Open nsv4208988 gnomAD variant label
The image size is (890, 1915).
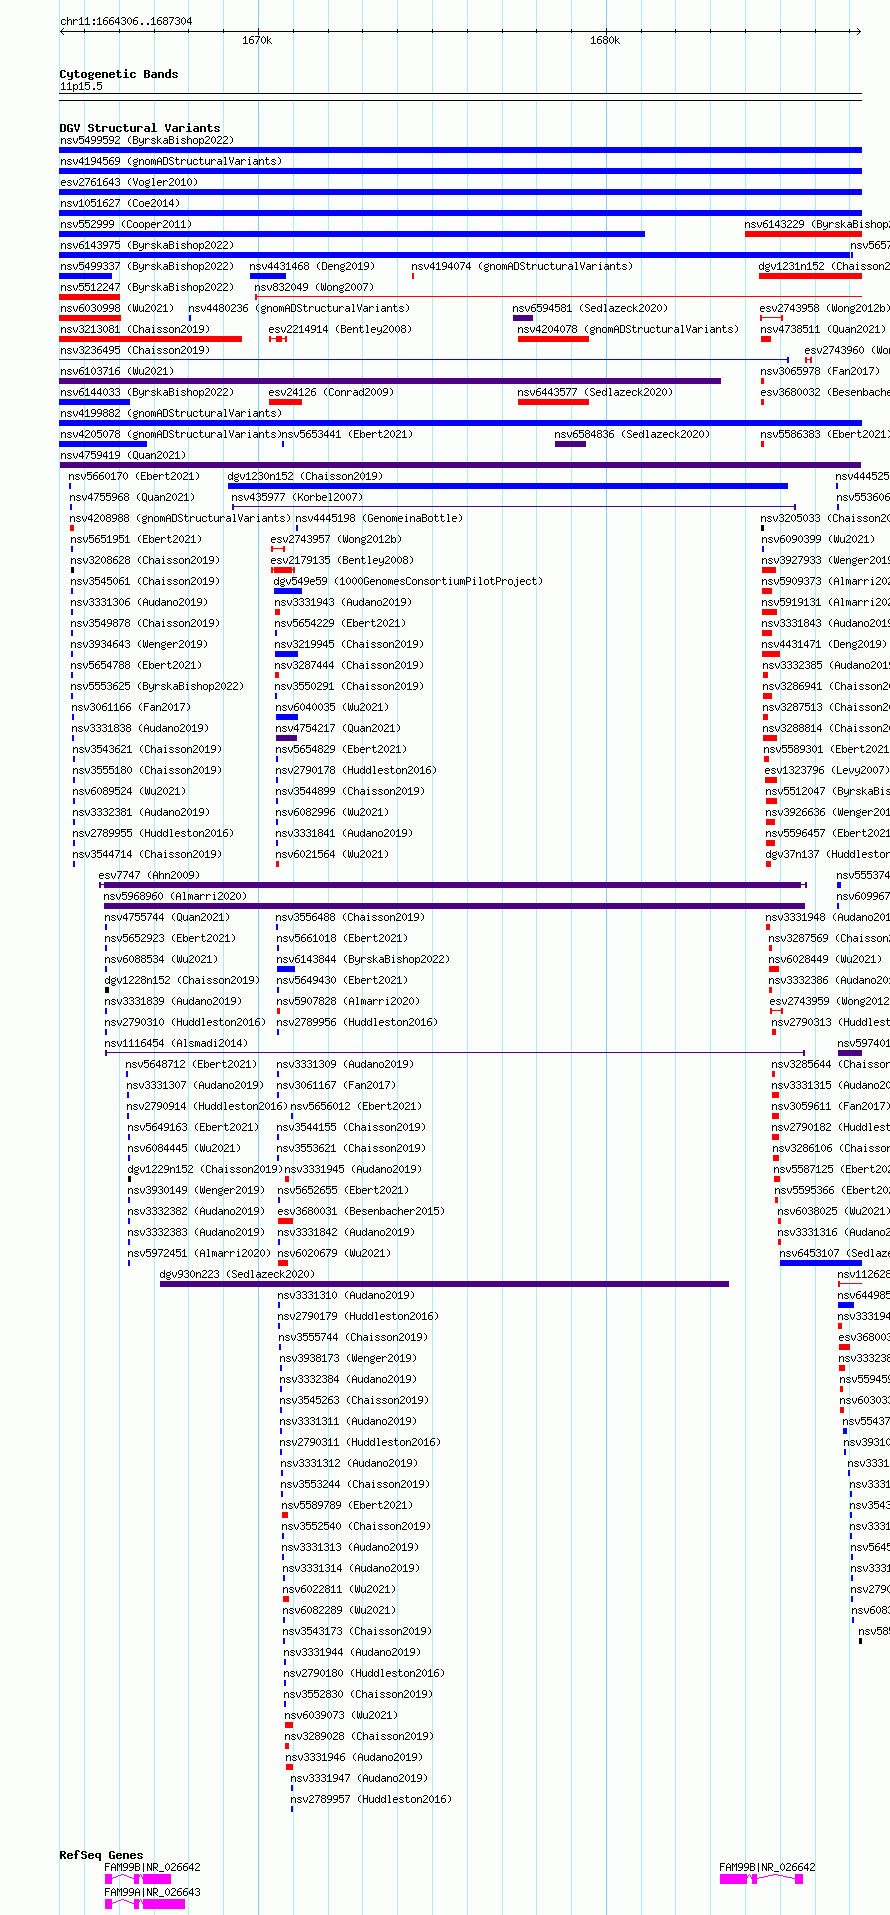(x=180, y=518)
